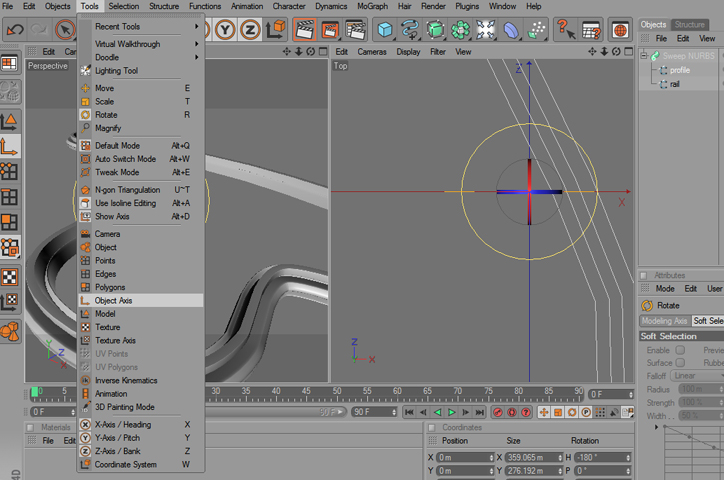Select the live selection cursor tool
This screenshot has width=724, height=480.
(x=66, y=30)
